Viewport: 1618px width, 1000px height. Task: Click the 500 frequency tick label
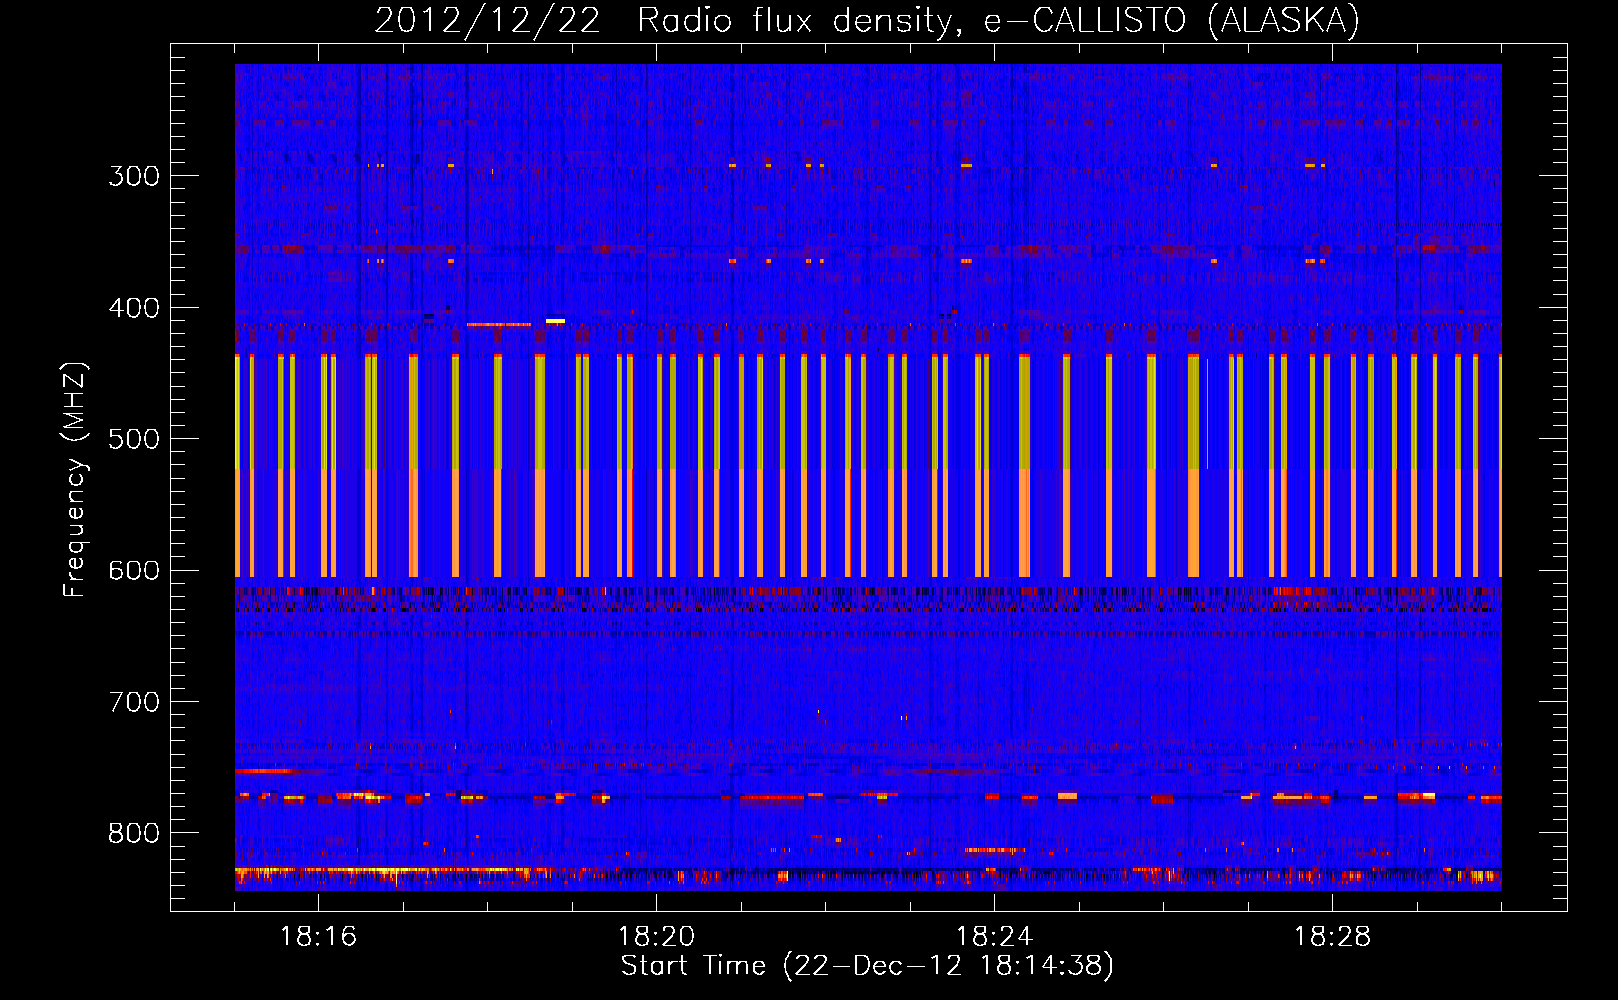134,439
